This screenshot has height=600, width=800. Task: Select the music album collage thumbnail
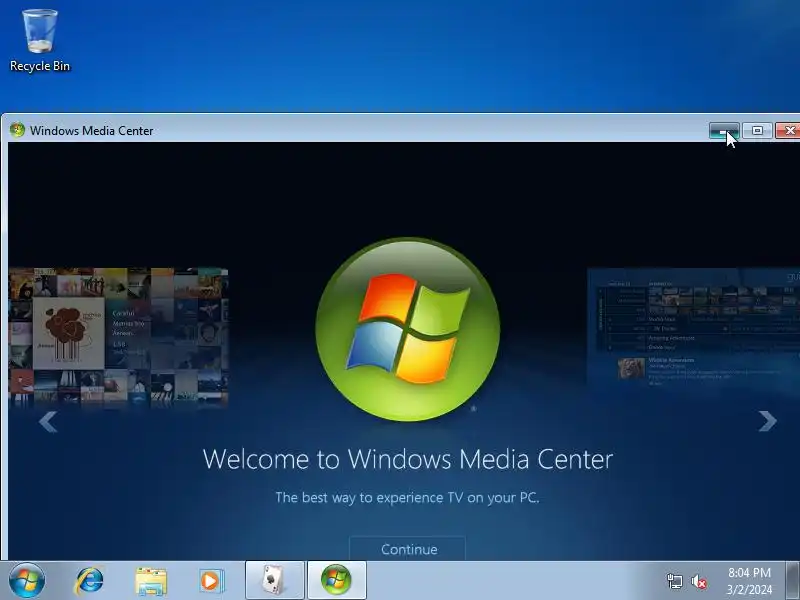click(x=118, y=337)
